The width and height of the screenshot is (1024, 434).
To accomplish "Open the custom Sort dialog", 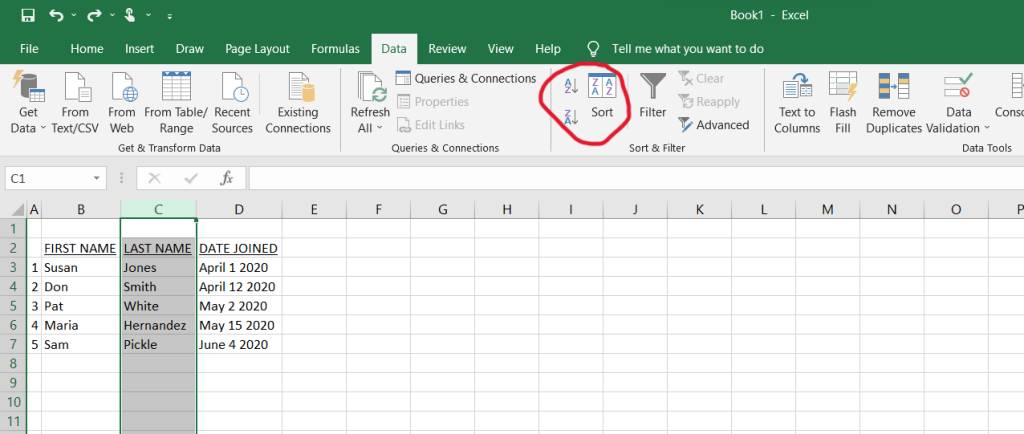I will pos(602,97).
